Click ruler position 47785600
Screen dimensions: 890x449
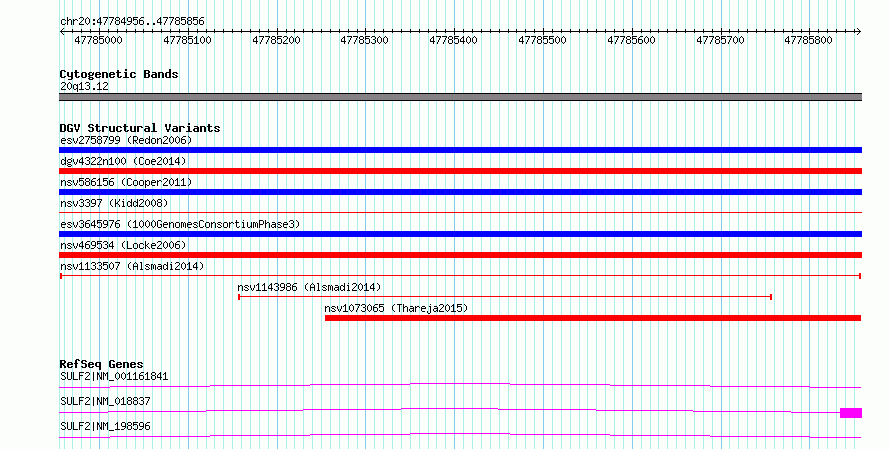(x=631, y=40)
